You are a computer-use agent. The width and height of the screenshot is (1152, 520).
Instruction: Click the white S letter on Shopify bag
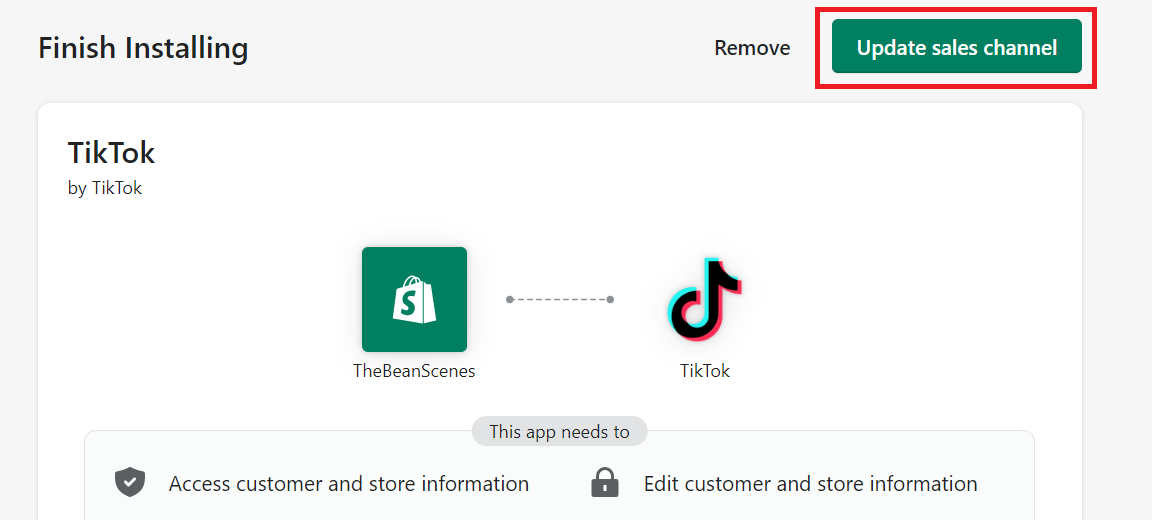(x=414, y=302)
